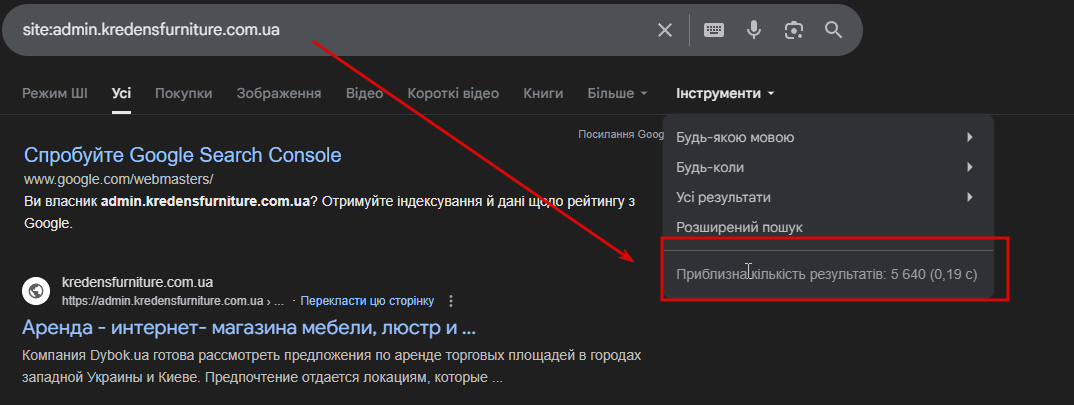Expand the Більше dropdown
Viewport: 1074px width, 405px height.
[617, 93]
